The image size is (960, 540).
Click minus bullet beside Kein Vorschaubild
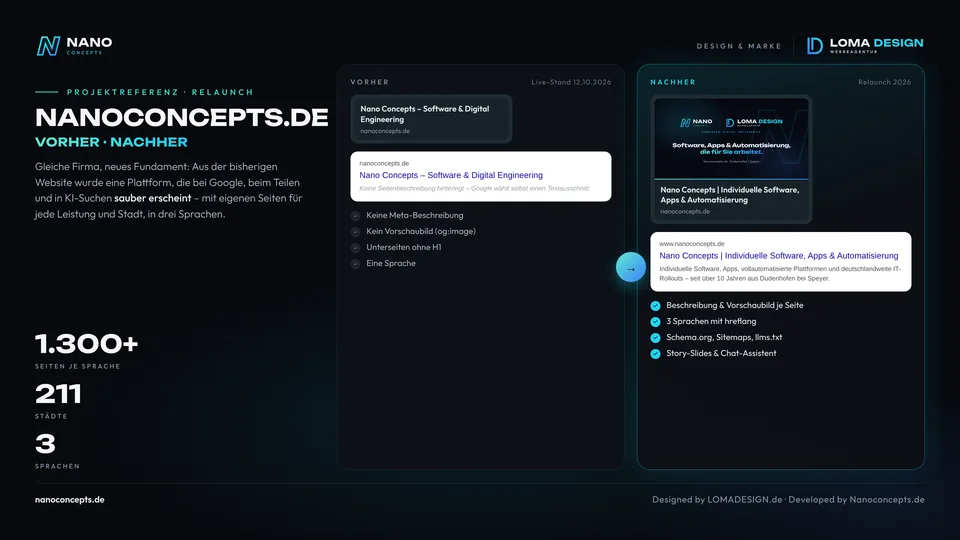[355, 231]
